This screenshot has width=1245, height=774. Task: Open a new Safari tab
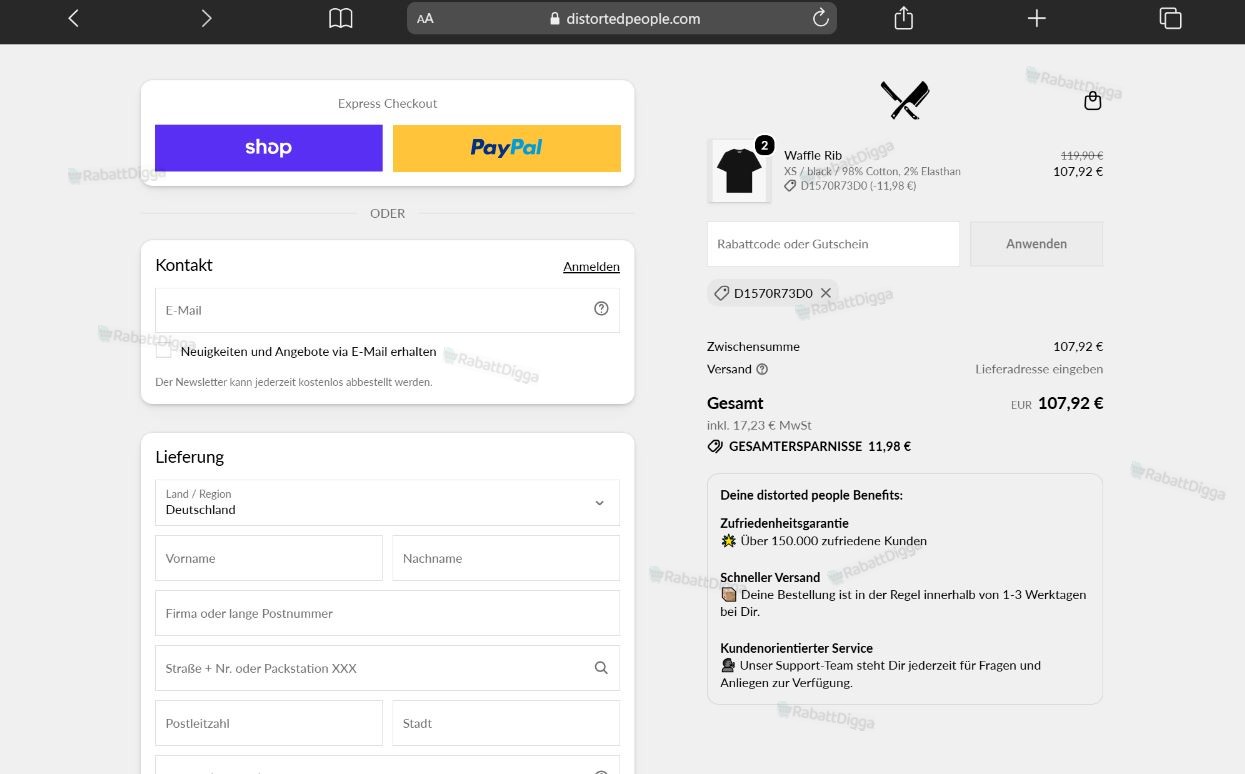1037,18
